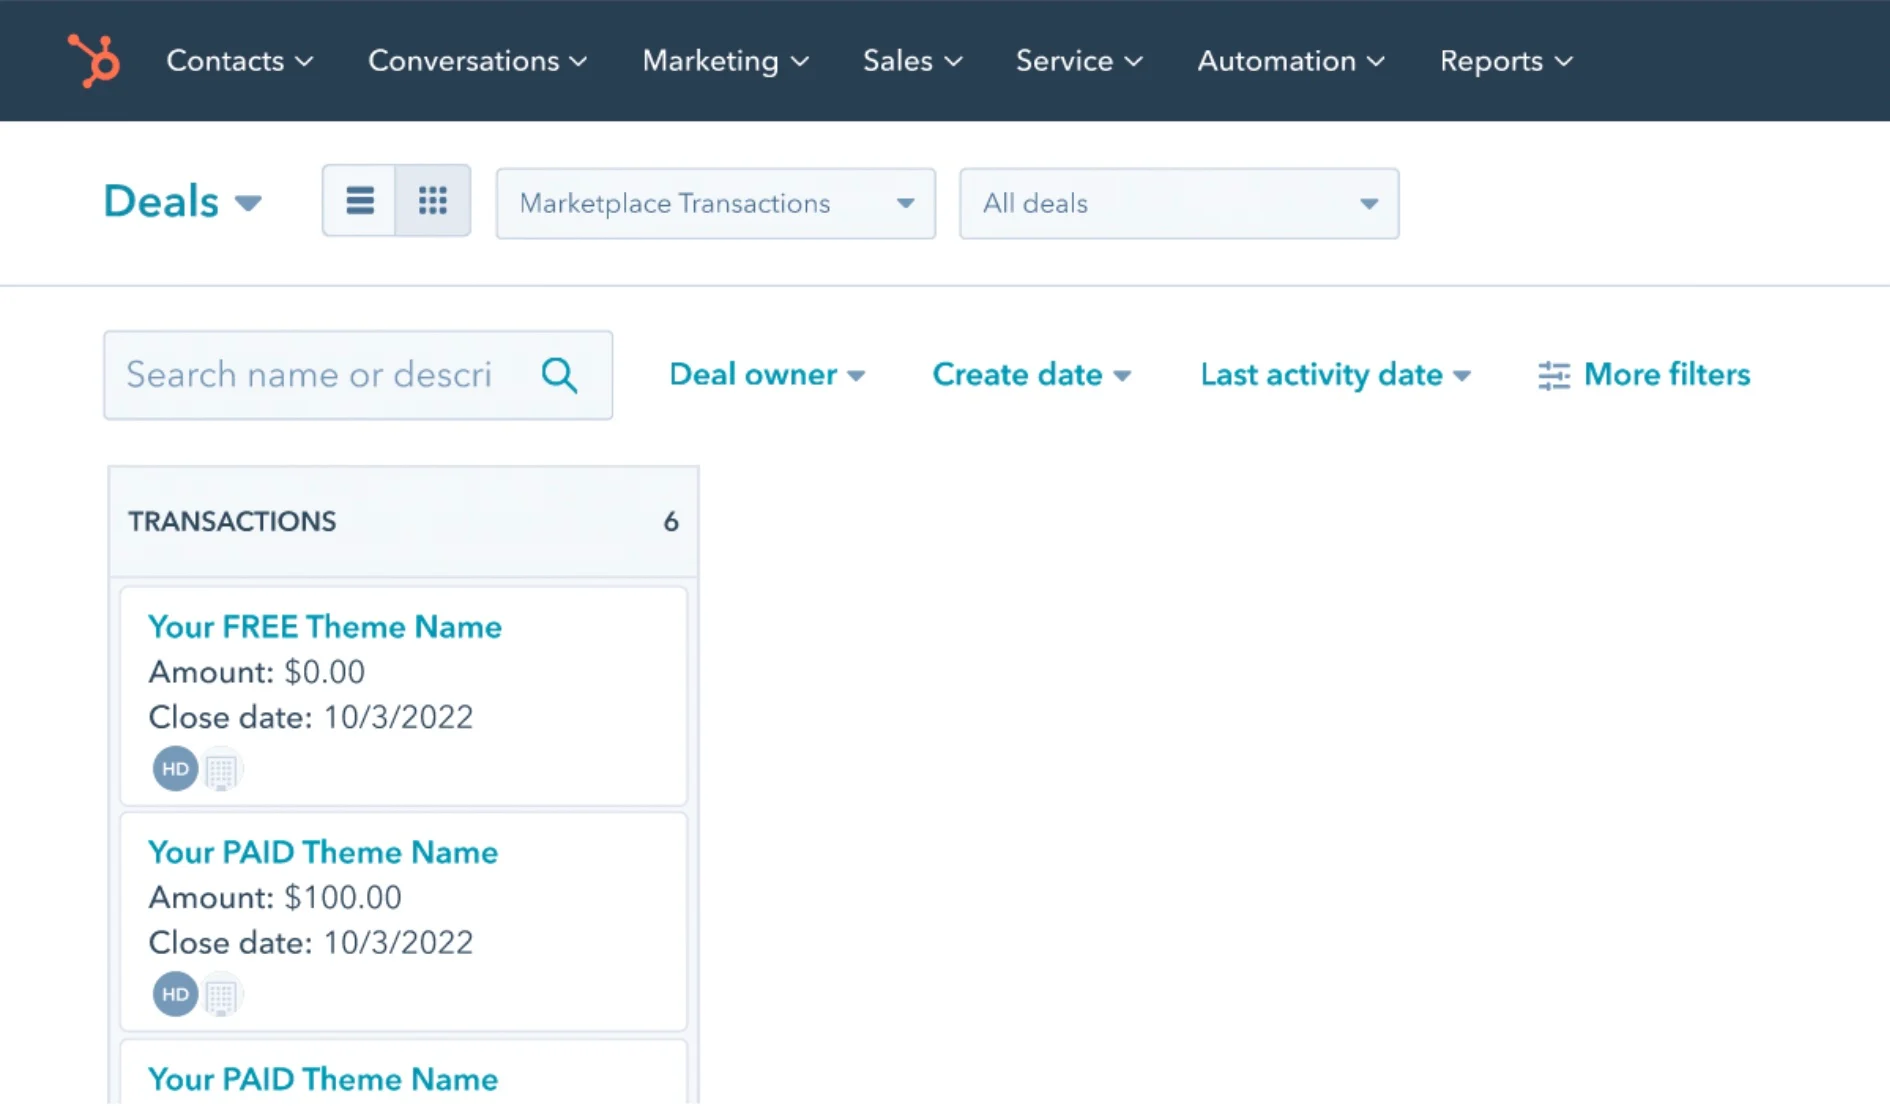
Task: Open Create date filter
Action: (1032, 375)
